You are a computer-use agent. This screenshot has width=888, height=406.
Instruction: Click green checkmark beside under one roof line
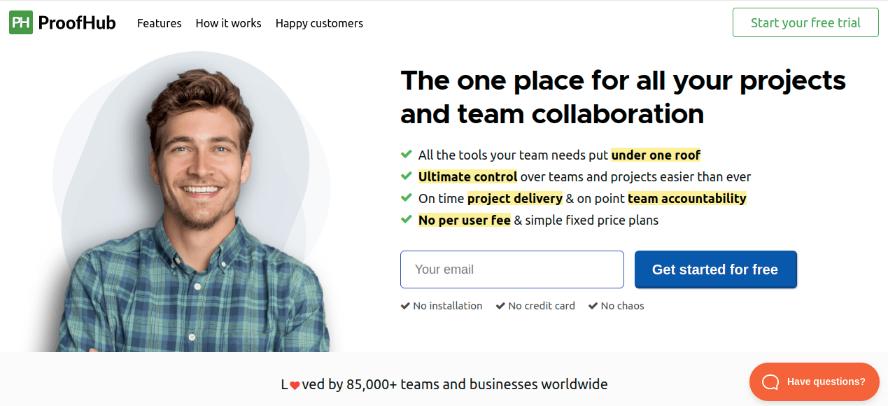[x=406, y=154]
